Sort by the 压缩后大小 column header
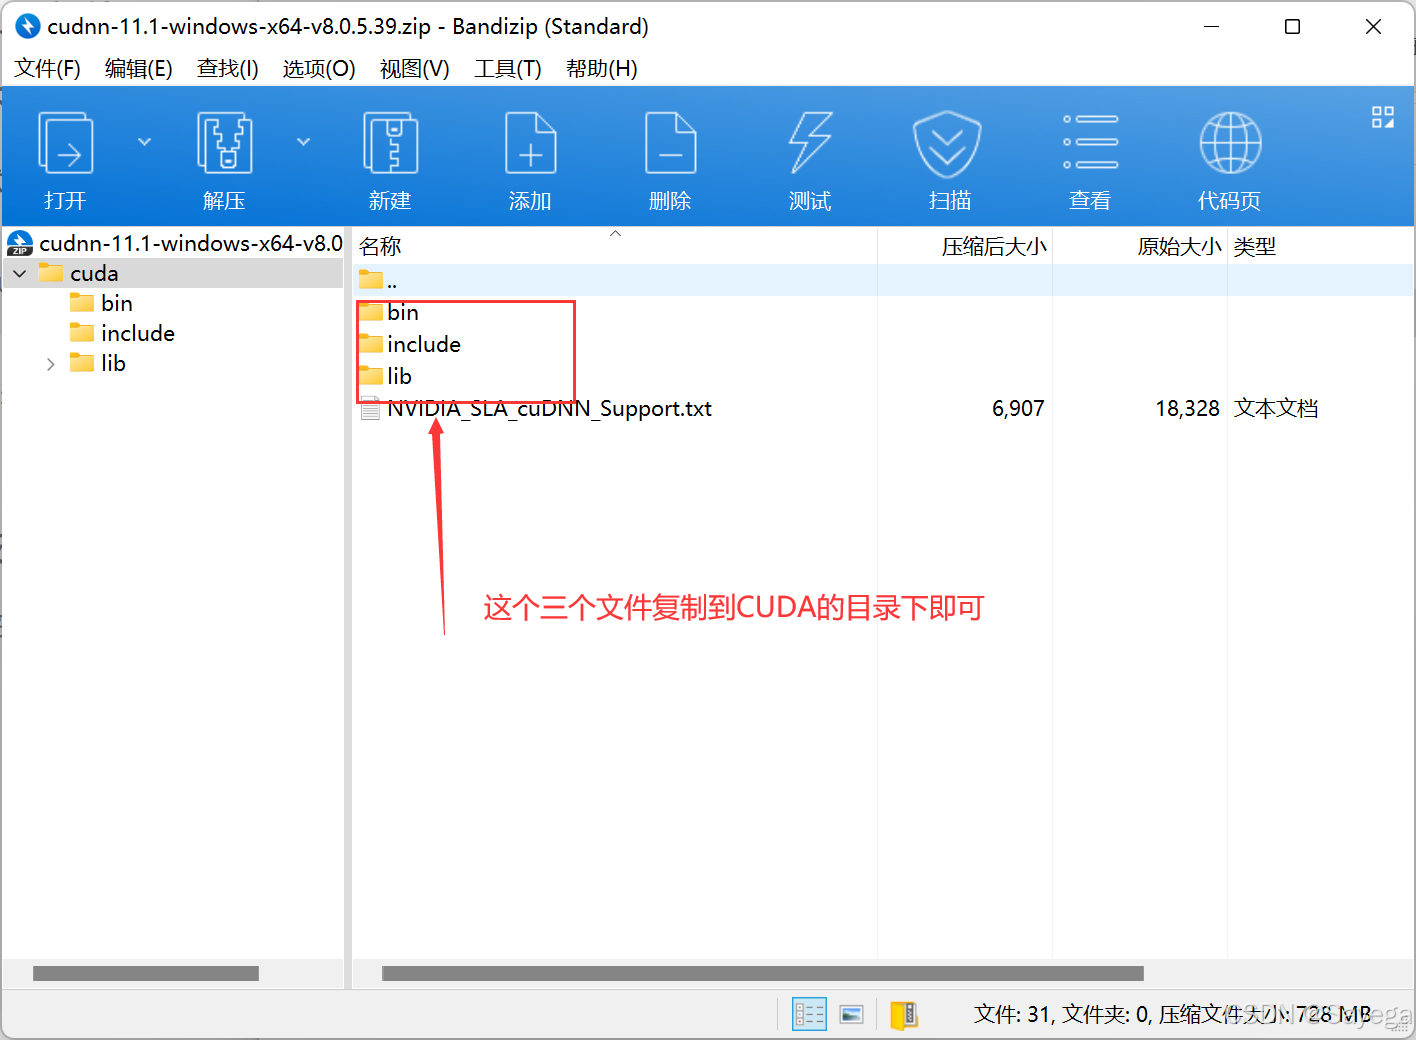The image size is (1416, 1040). (x=965, y=246)
